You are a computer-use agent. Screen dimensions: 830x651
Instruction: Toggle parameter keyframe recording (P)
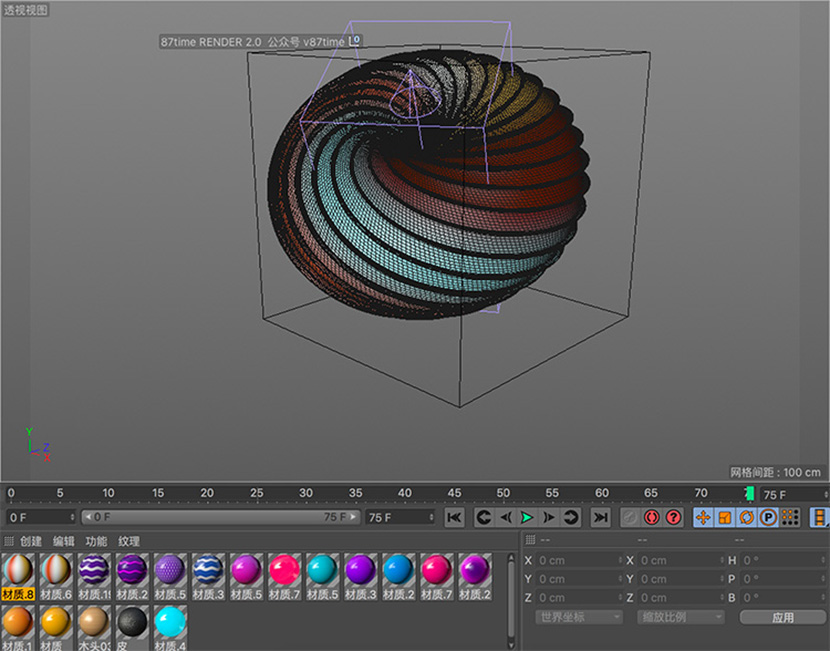(x=768, y=517)
